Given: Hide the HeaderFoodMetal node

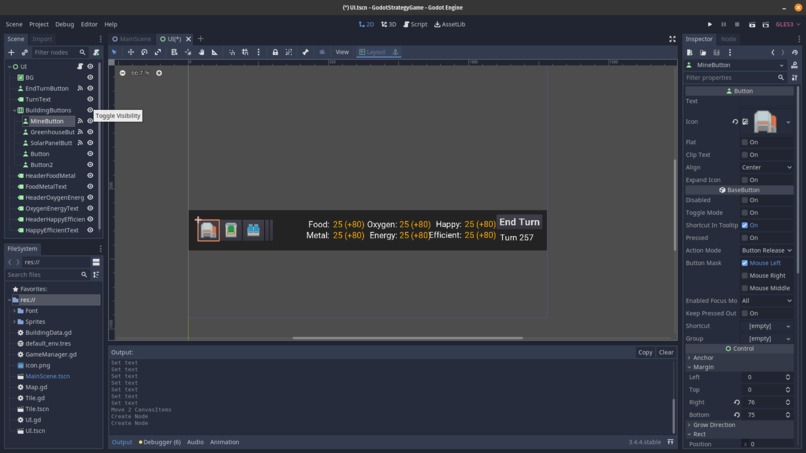Looking at the screenshot, I should 90,176.
